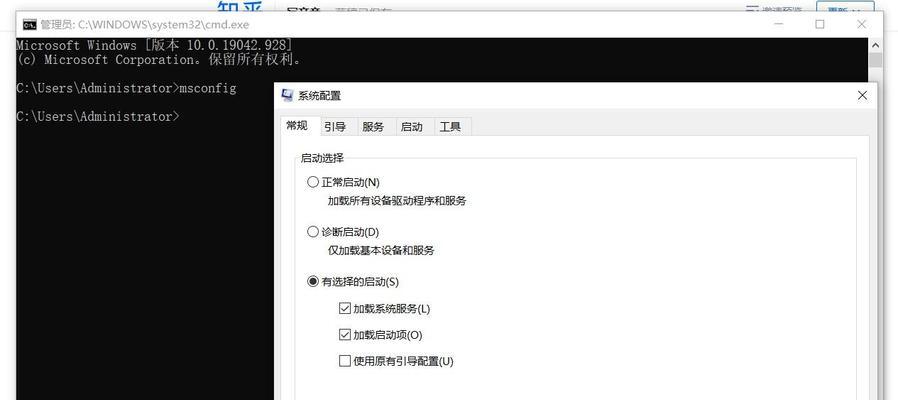Select the 正常启动(N) radio button
The height and width of the screenshot is (400, 898).
pos(313,182)
